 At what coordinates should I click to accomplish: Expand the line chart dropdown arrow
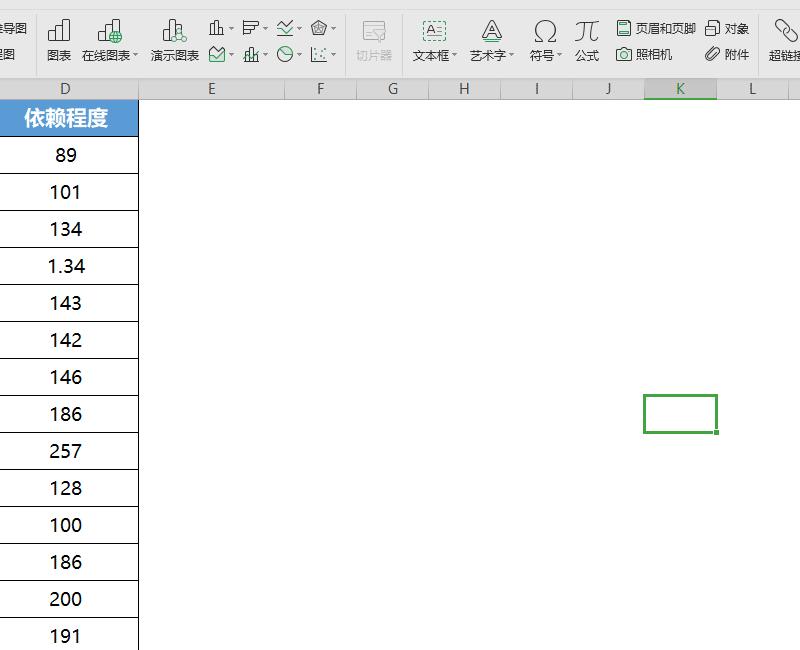(299, 28)
